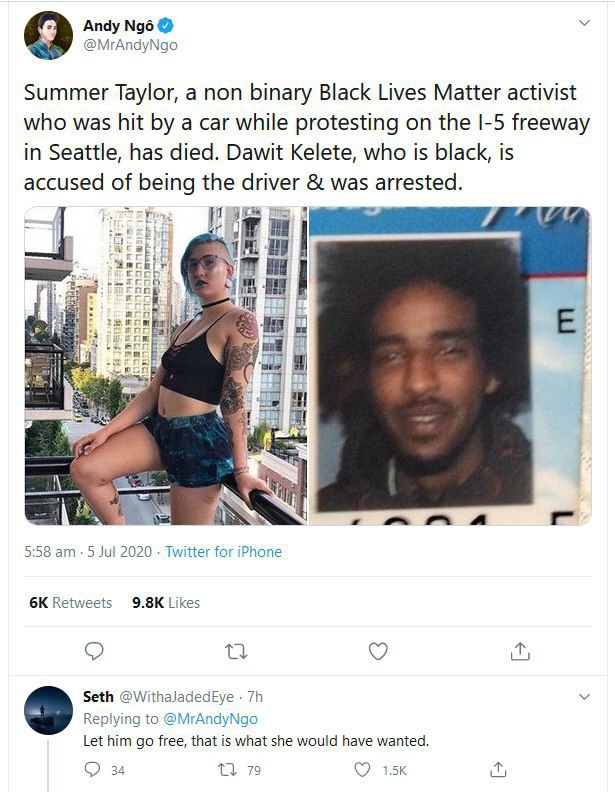This screenshot has height=792, width=615.
Task: Open Andy Ngô's profile avatar
Action: click(x=48, y=36)
